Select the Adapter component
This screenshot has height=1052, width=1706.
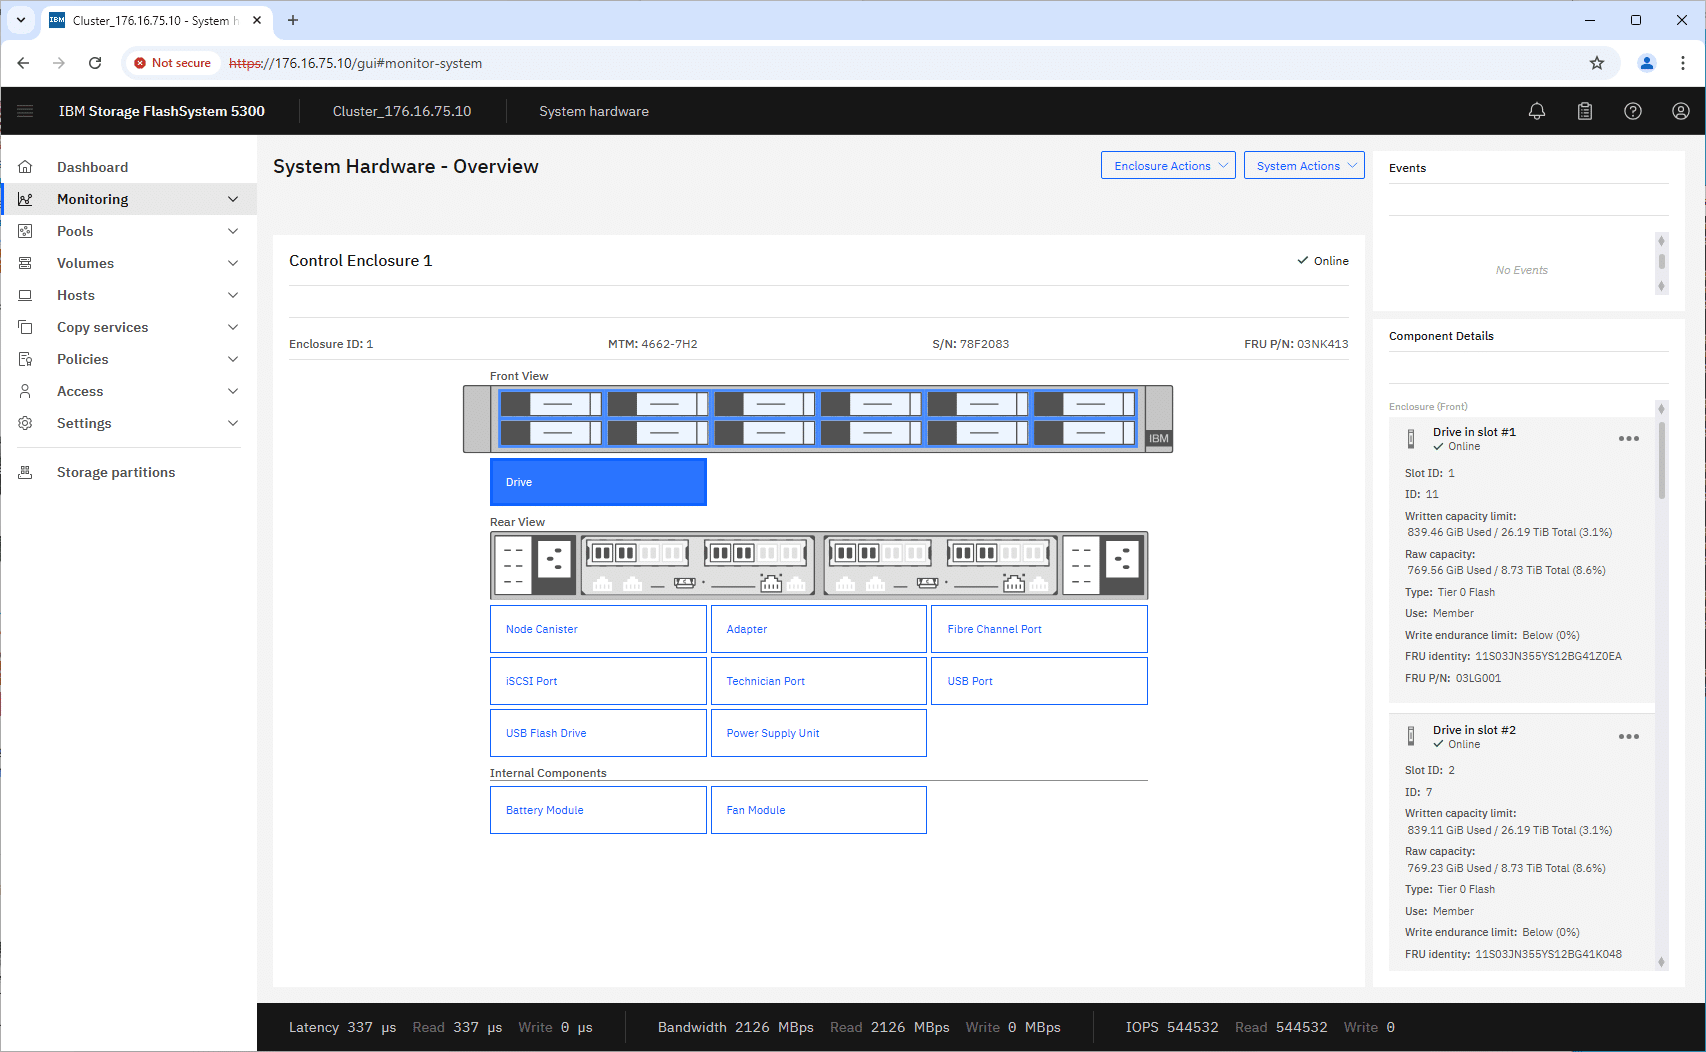coord(818,629)
